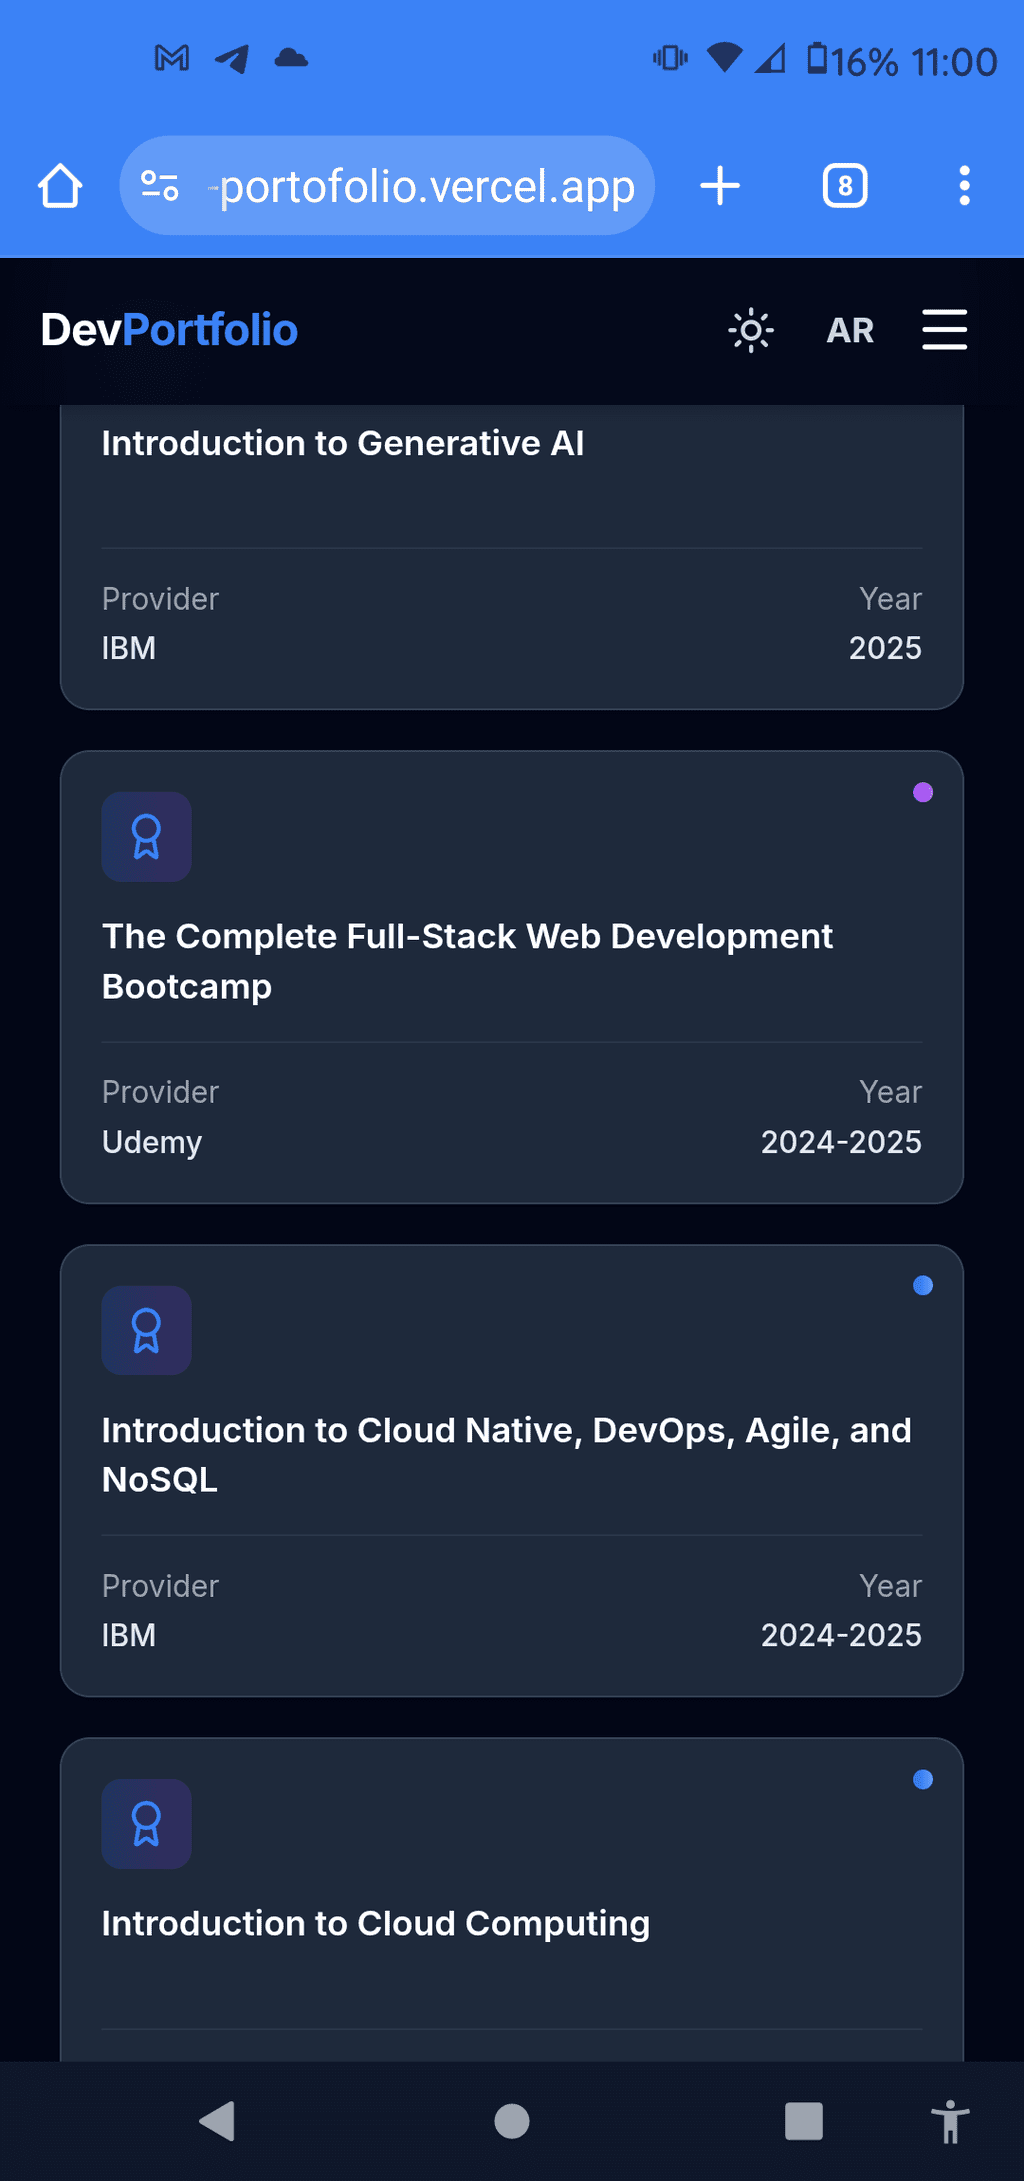Screen dimensions: 1024x2181
Task: Click the Introduction to Generative AI title
Action: click(343, 443)
